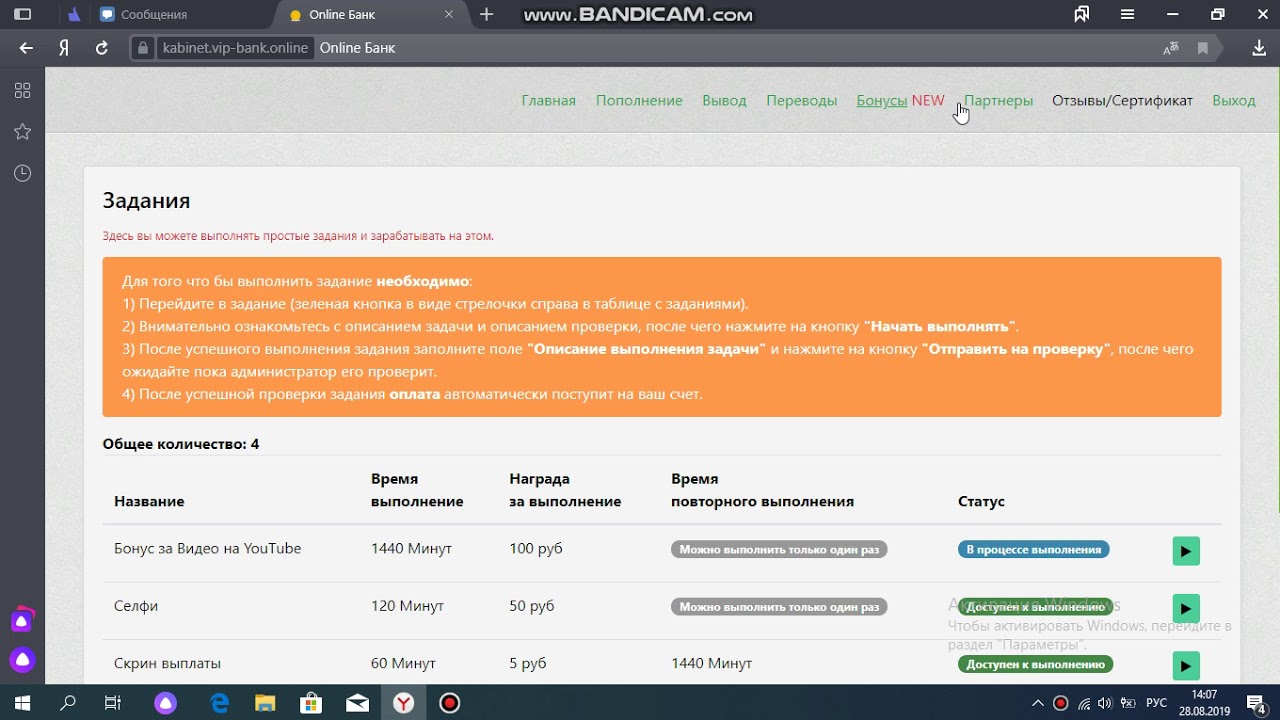Screen dimensions: 1280x720
Task: Open File Explorer from the taskbar
Action: point(264,703)
